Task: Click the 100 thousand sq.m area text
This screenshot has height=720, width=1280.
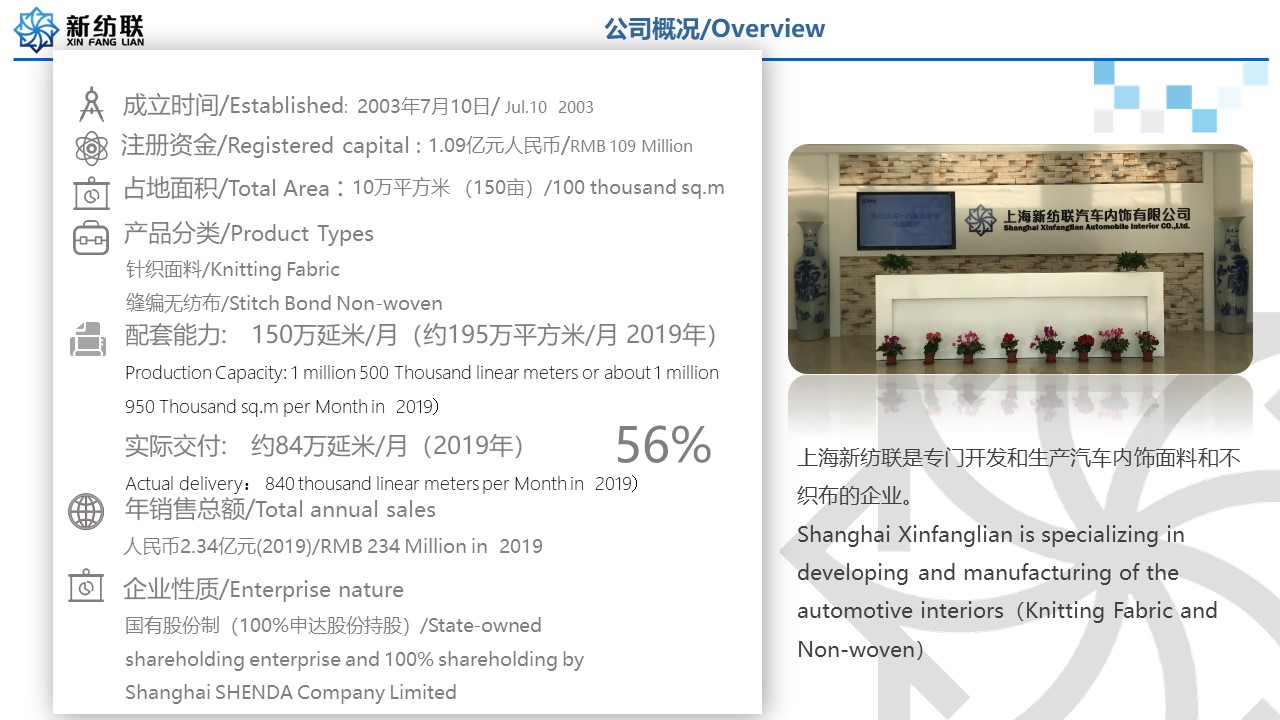Action: pyautogui.click(x=638, y=188)
